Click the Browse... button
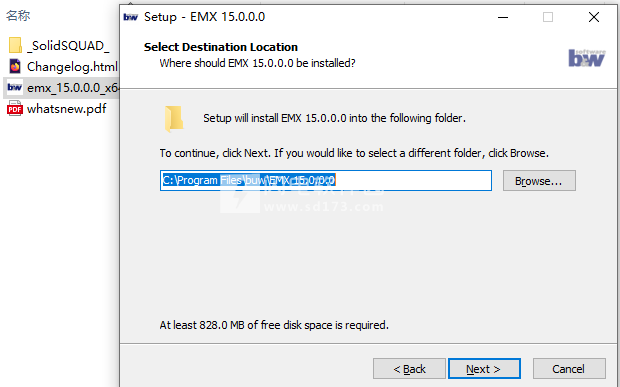This screenshot has width=620, height=387. pos(539,181)
